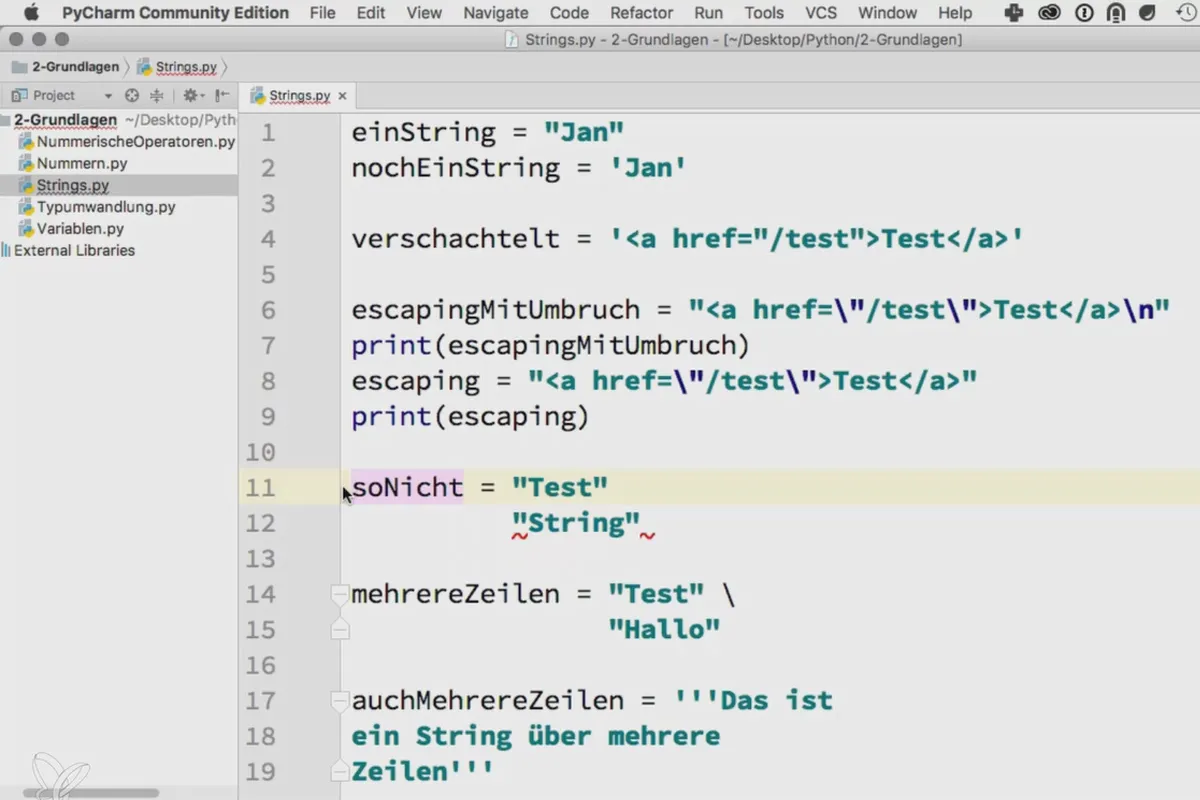Click the einString = "Jan" code line
The width and height of the screenshot is (1200, 800).
(x=488, y=133)
